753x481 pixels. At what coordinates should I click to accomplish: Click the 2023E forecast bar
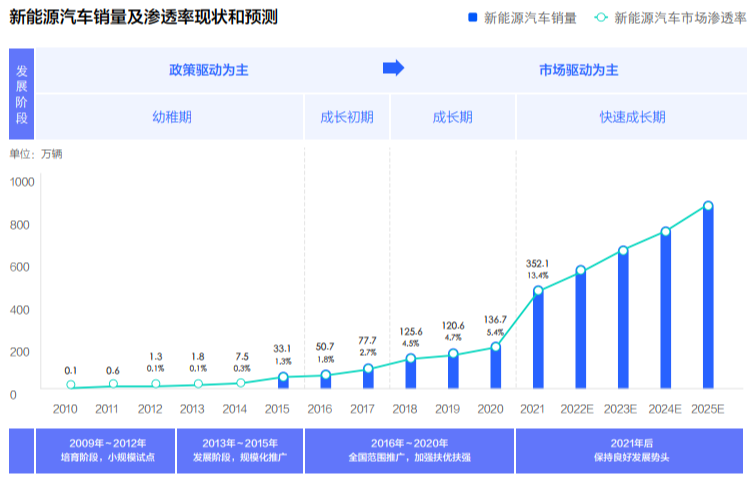623,319
